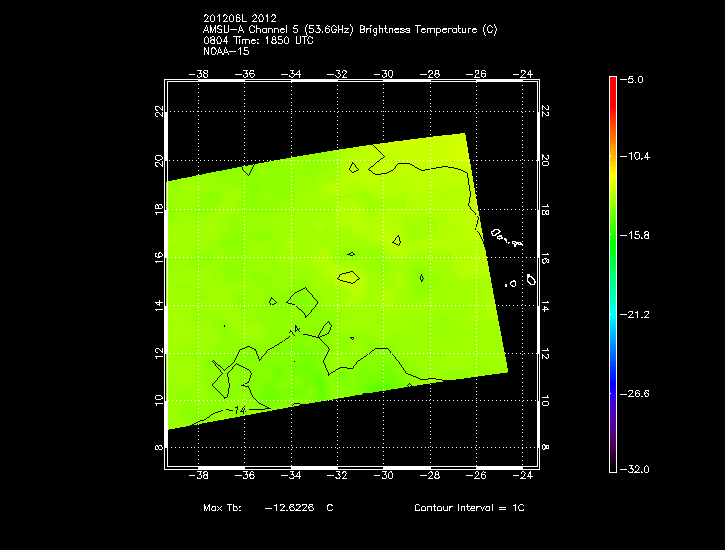725x550 pixels.
Task: Click the -14 contour line label
Action: (237, 410)
